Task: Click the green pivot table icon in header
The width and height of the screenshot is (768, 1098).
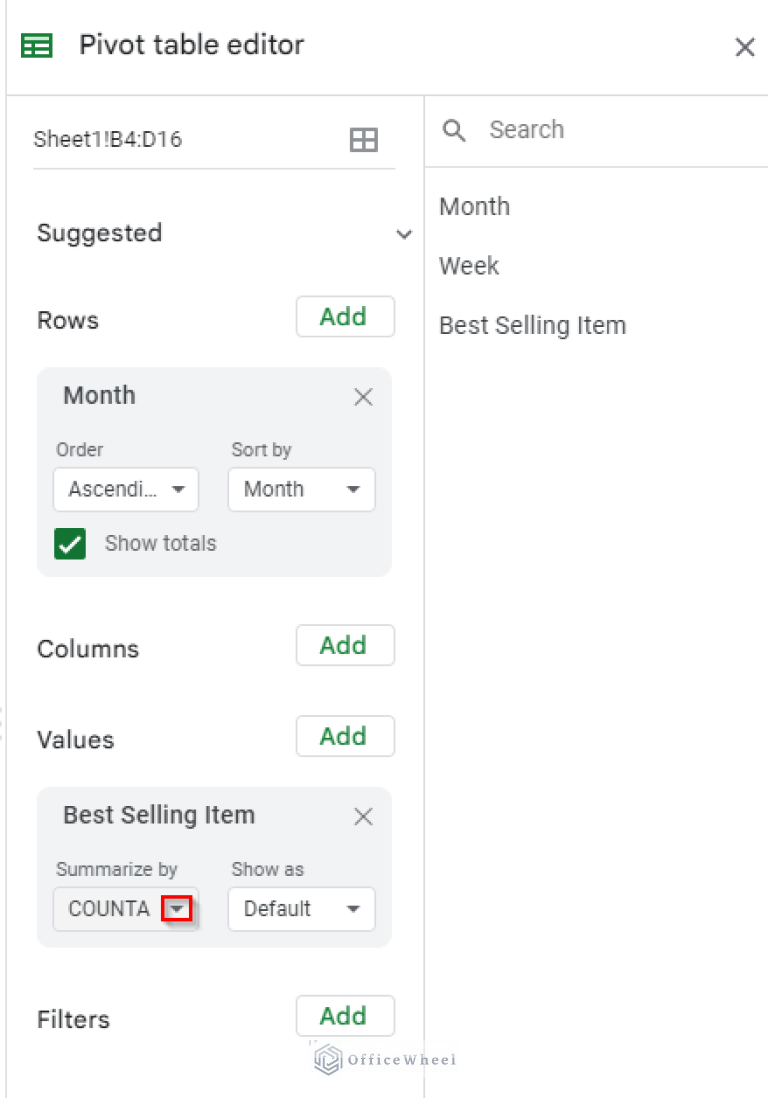Action: click(x=36, y=45)
